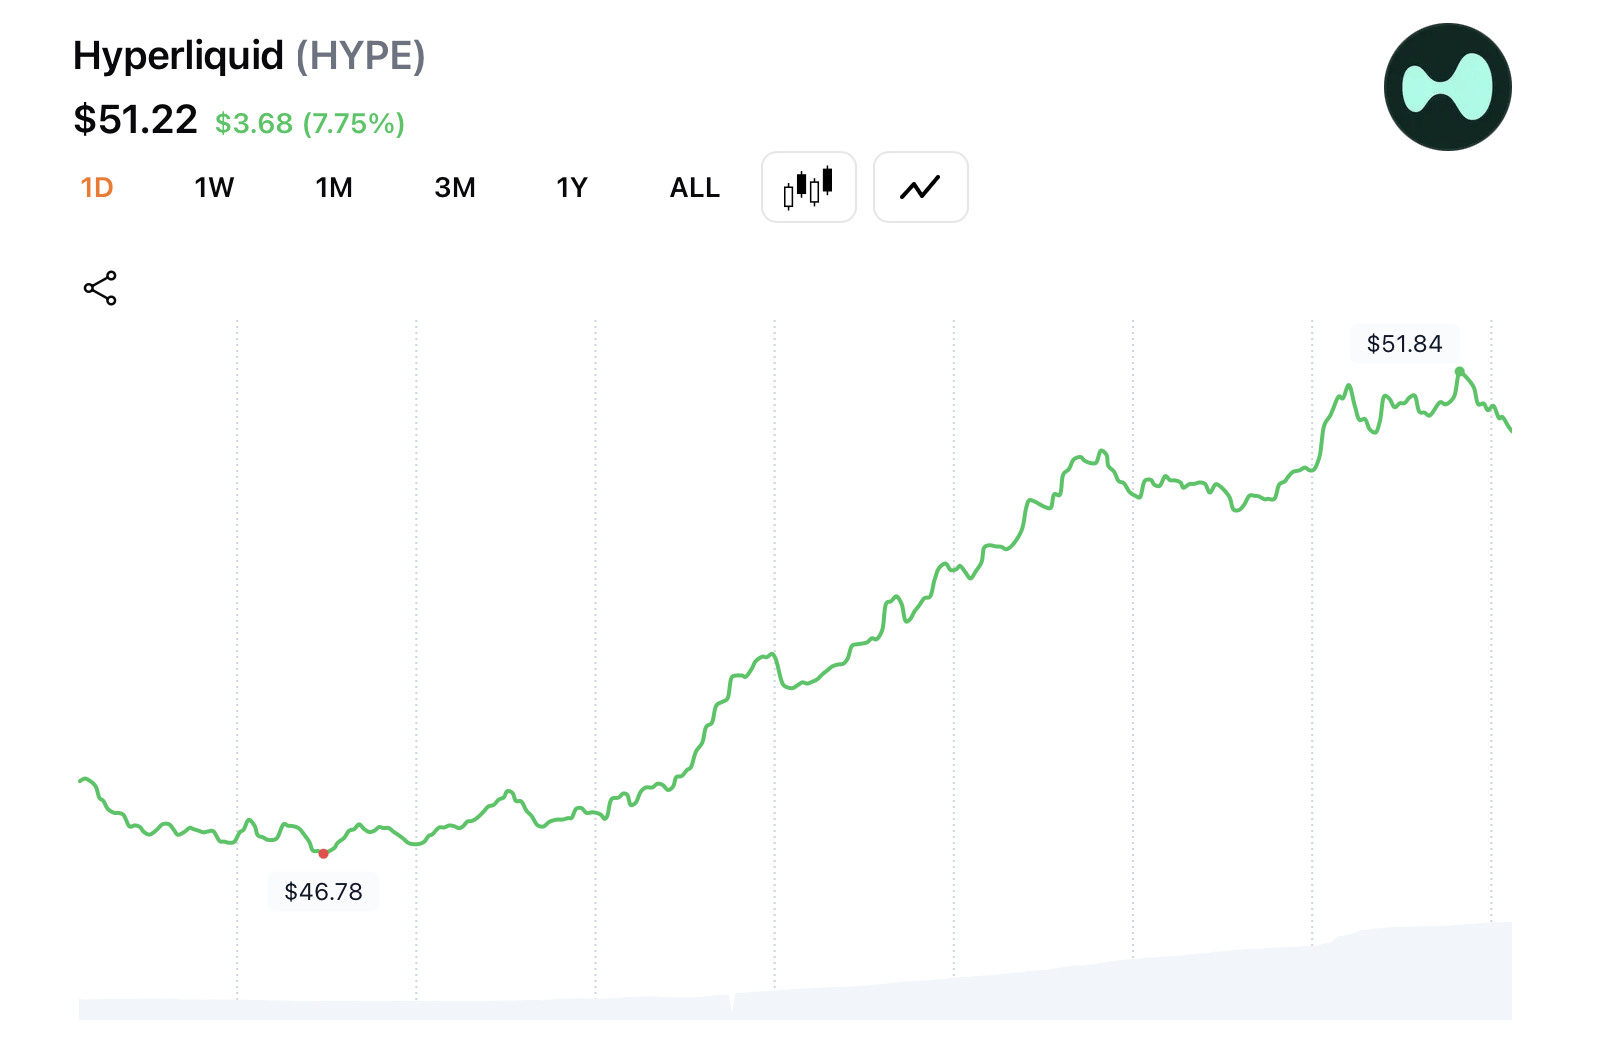
Task: Click the $51.84 high price label
Action: click(1404, 344)
